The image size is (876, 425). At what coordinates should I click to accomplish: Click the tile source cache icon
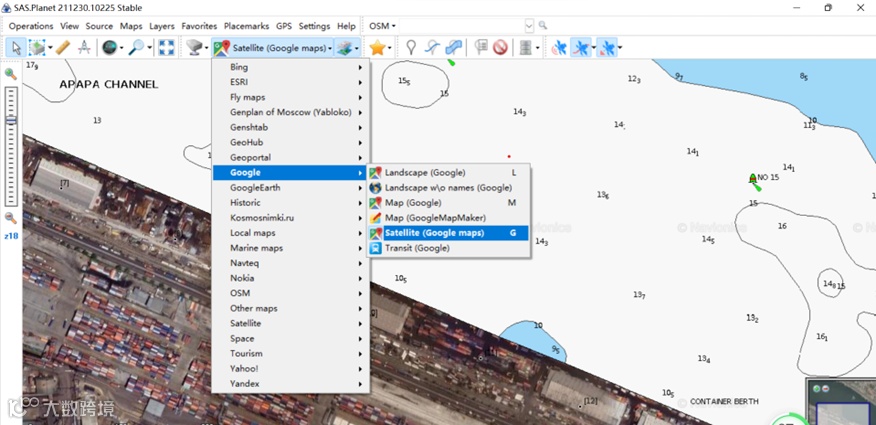[x=194, y=48]
